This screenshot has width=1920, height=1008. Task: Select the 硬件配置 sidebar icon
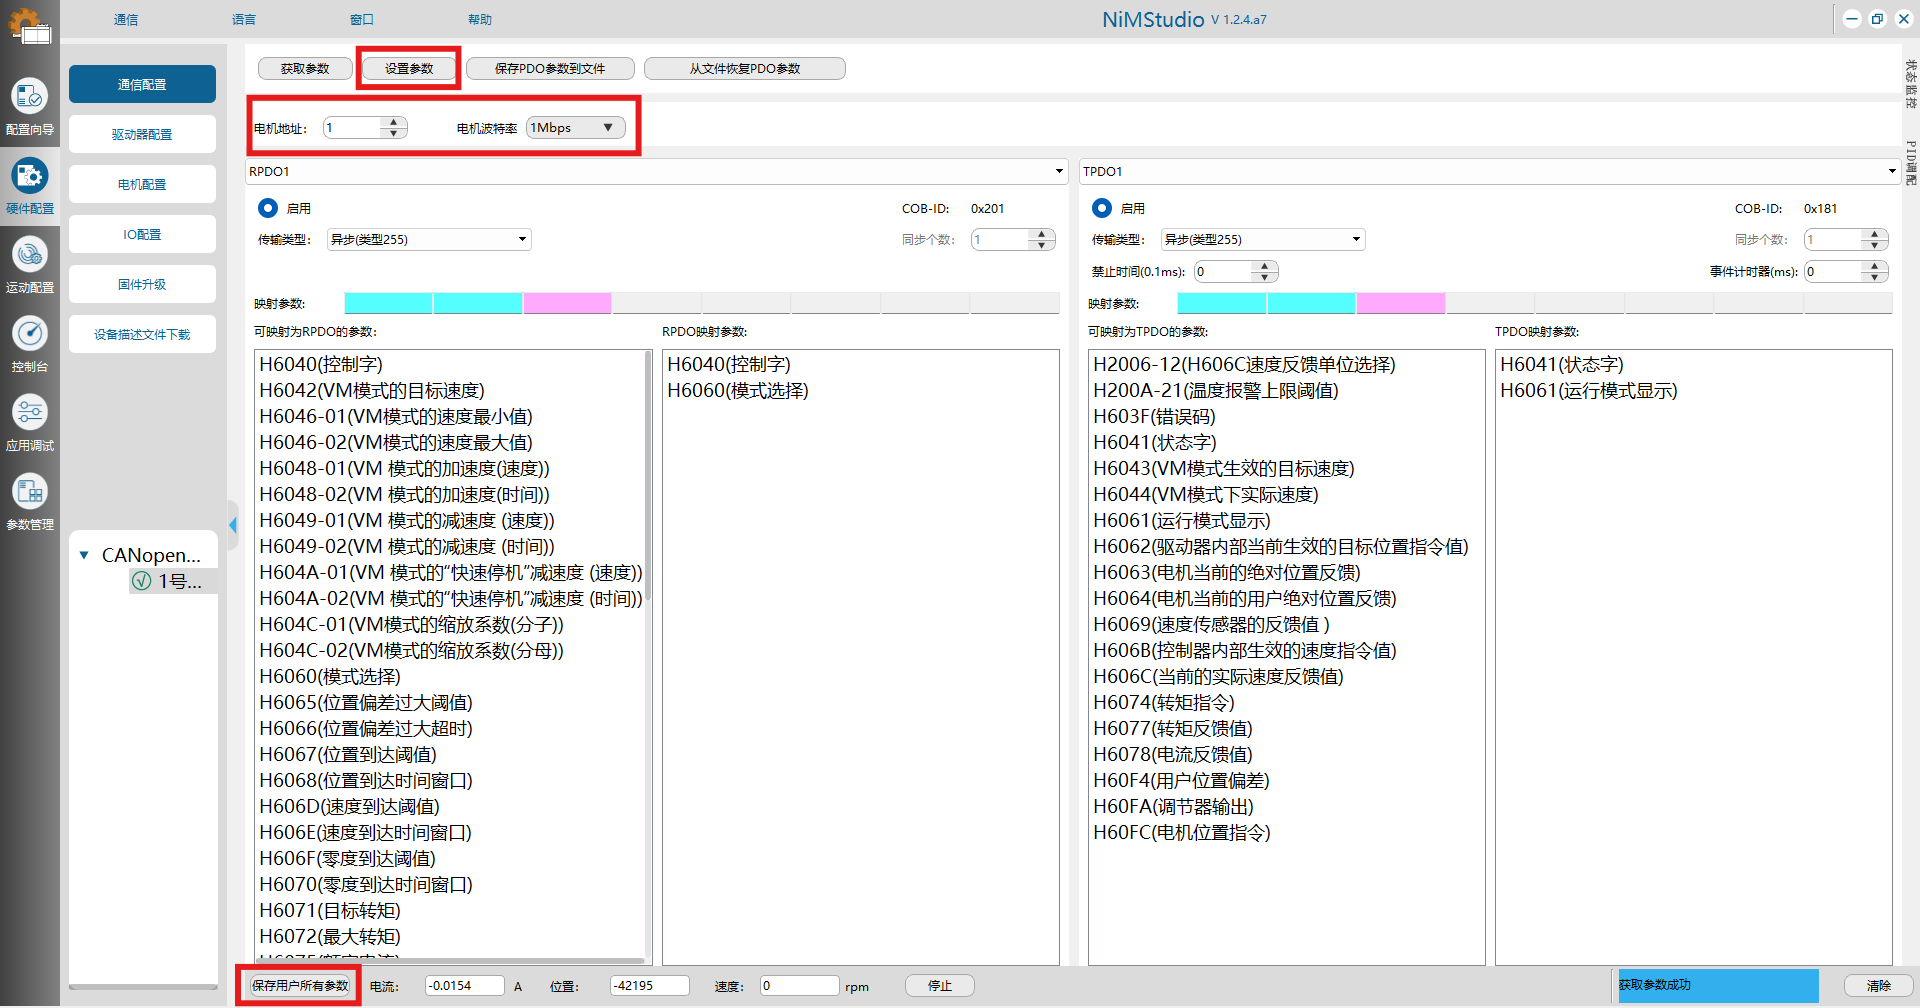coord(30,176)
